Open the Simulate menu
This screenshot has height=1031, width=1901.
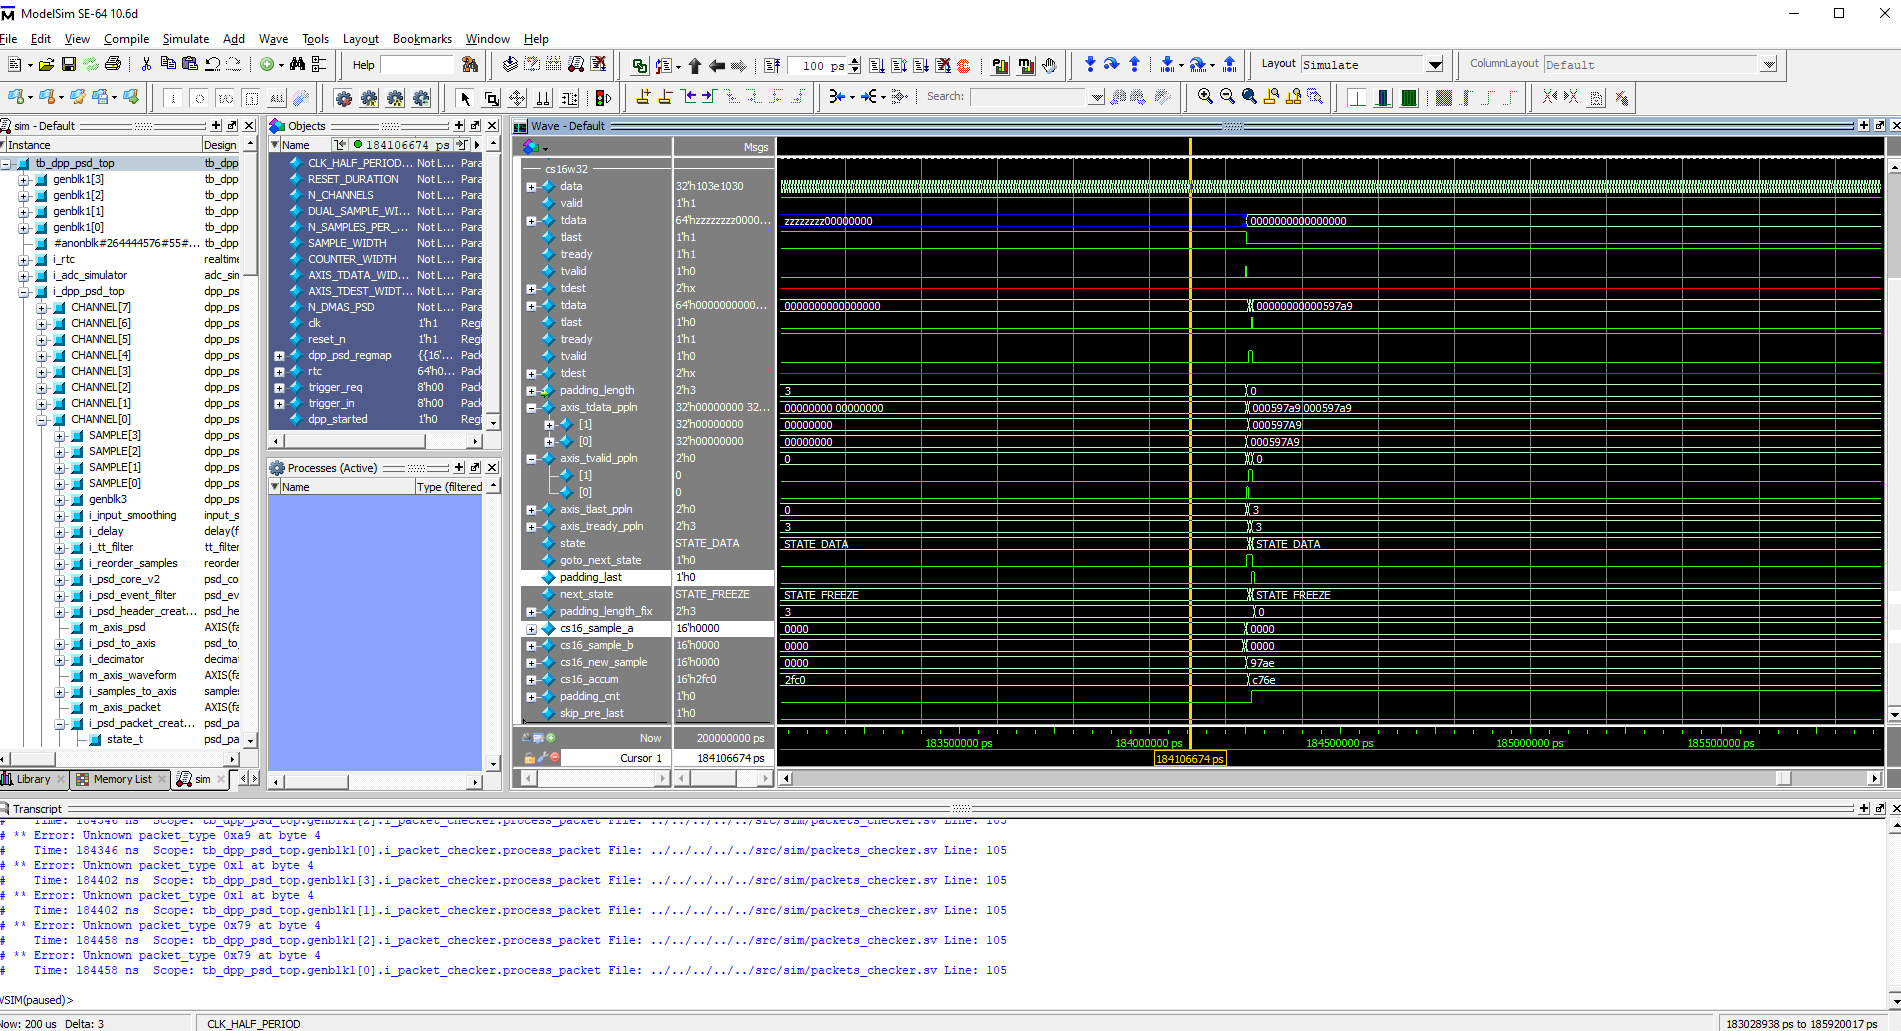coord(186,38)
